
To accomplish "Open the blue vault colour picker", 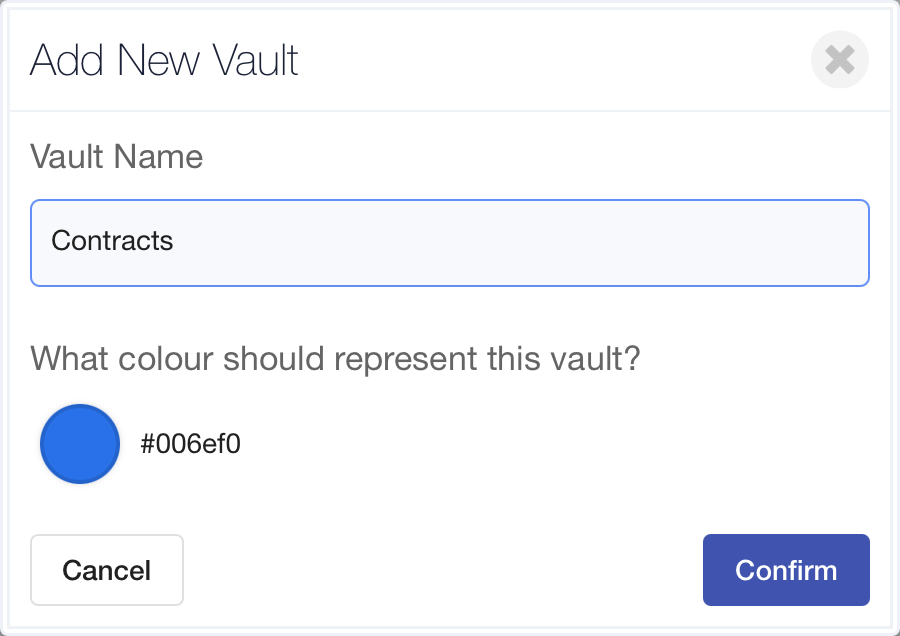I will [80, 444].
